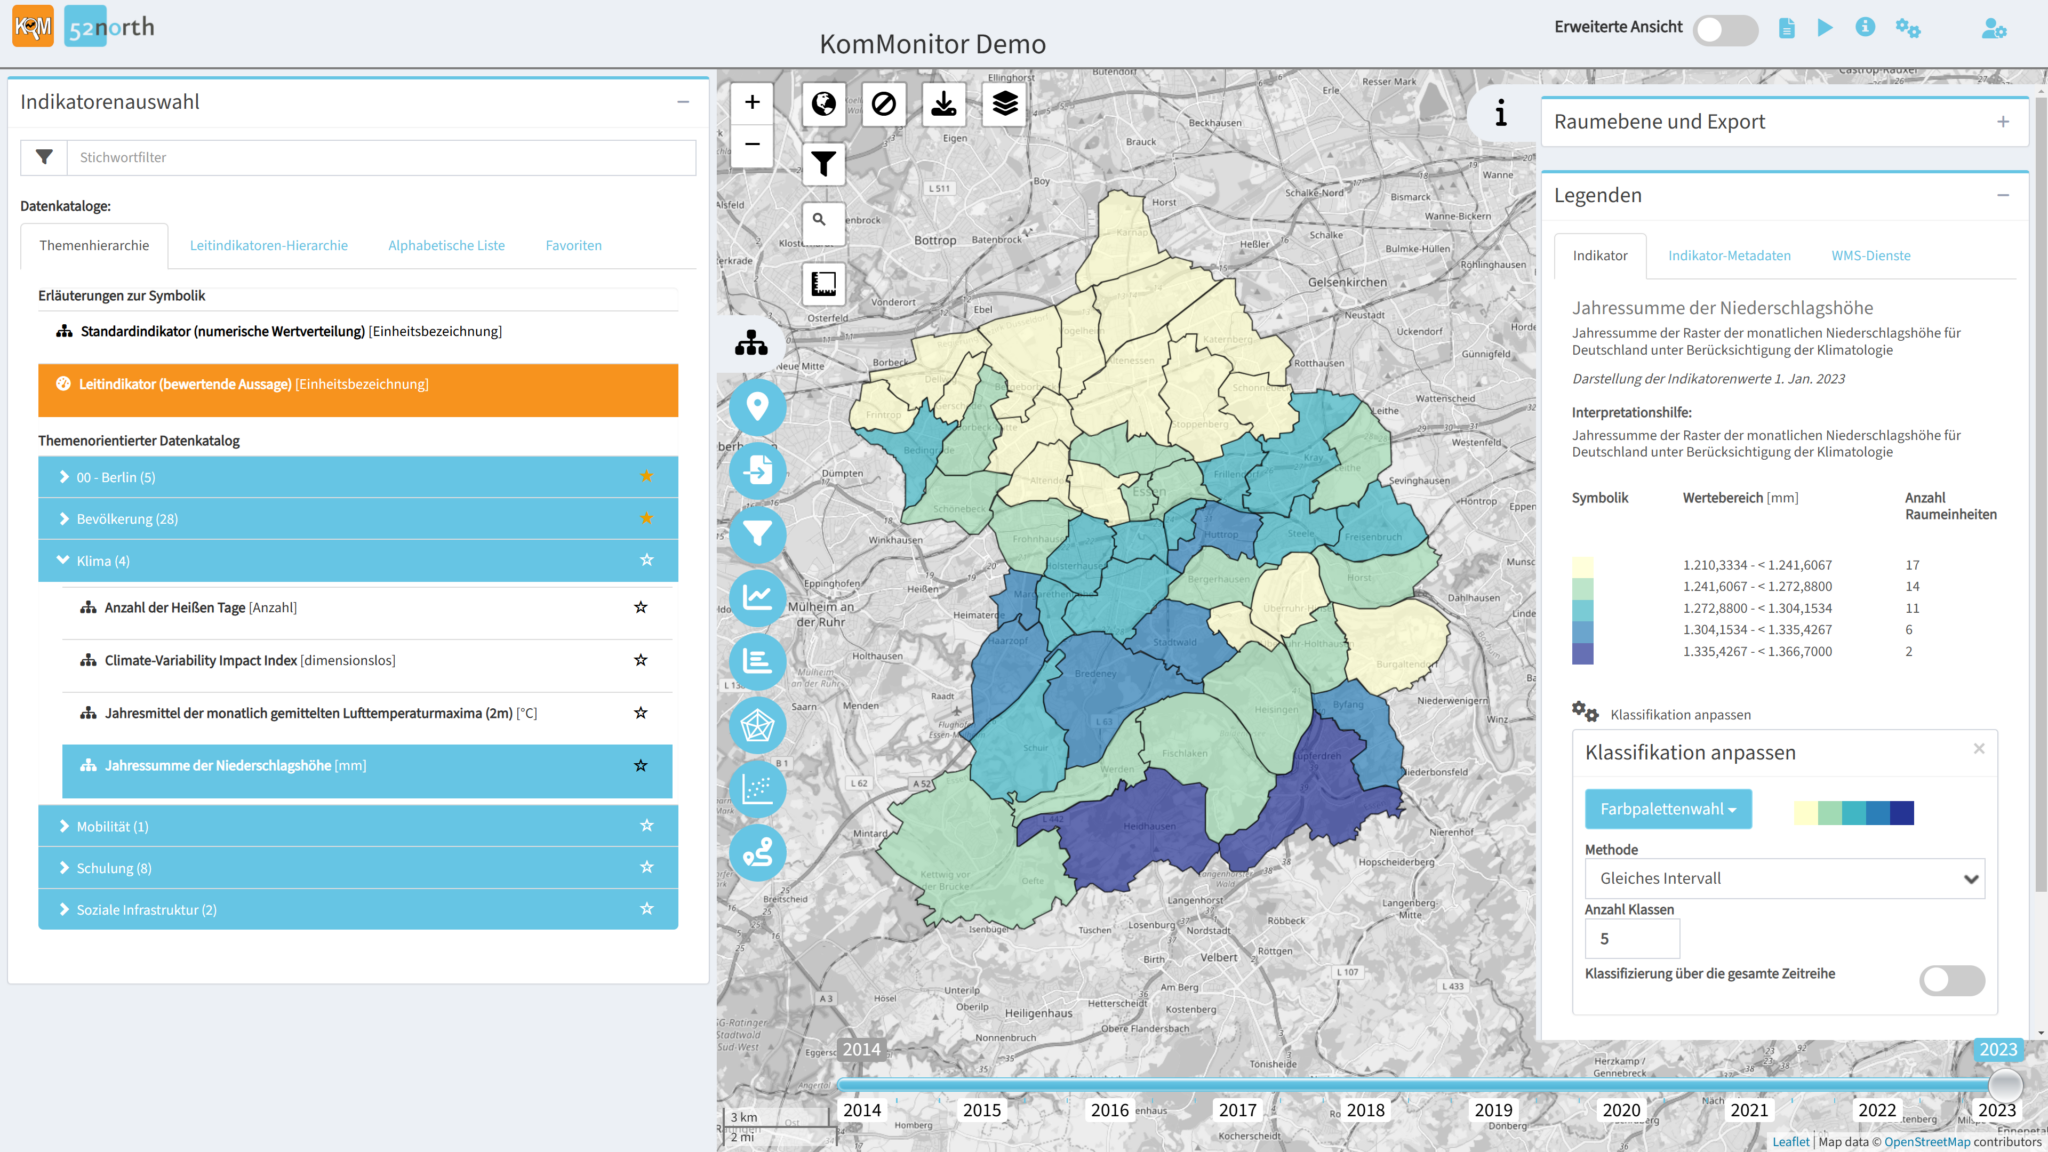2048x1152 pixels.
Task: Click the OpenStreetMap attribution link
Action: [x=1927, y=1142]
